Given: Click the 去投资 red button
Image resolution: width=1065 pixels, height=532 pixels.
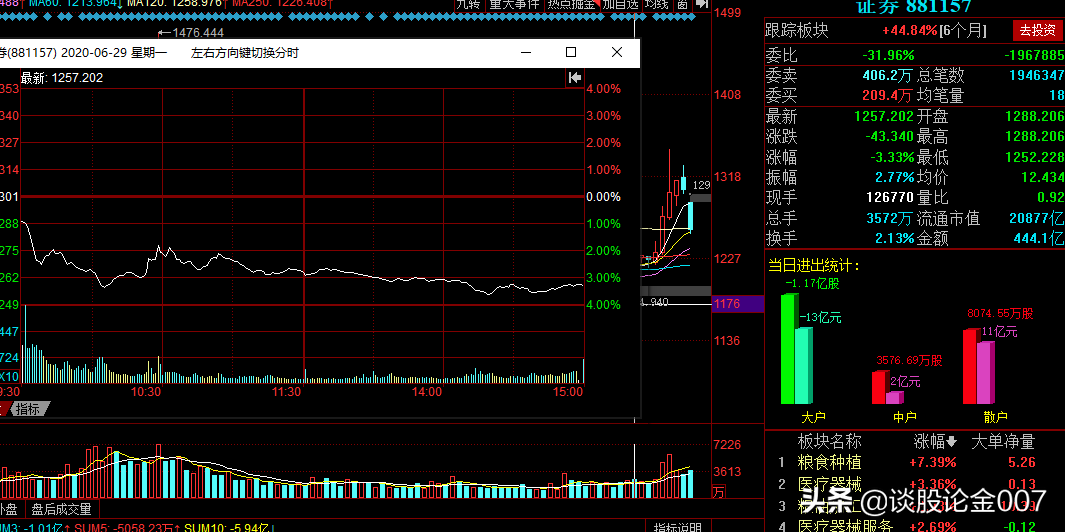Looking at the screenshot, I should click(1037, 30).
